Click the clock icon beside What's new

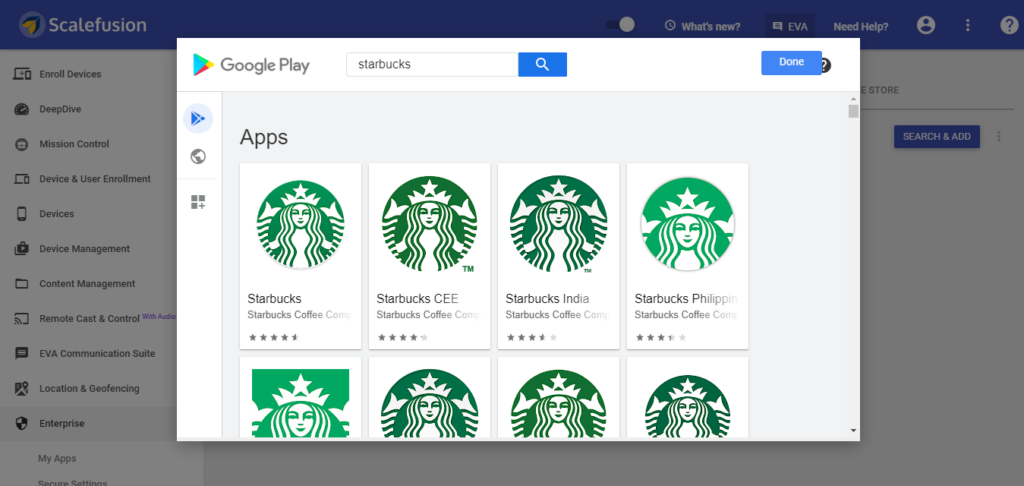[670, 25]
